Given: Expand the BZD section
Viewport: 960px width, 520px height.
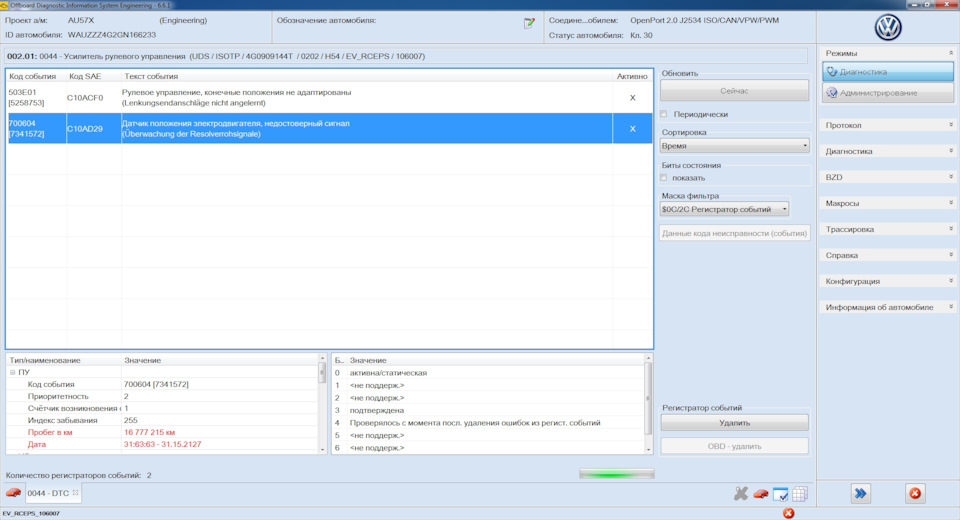Looking at the screenshot, I should [887, 177].
